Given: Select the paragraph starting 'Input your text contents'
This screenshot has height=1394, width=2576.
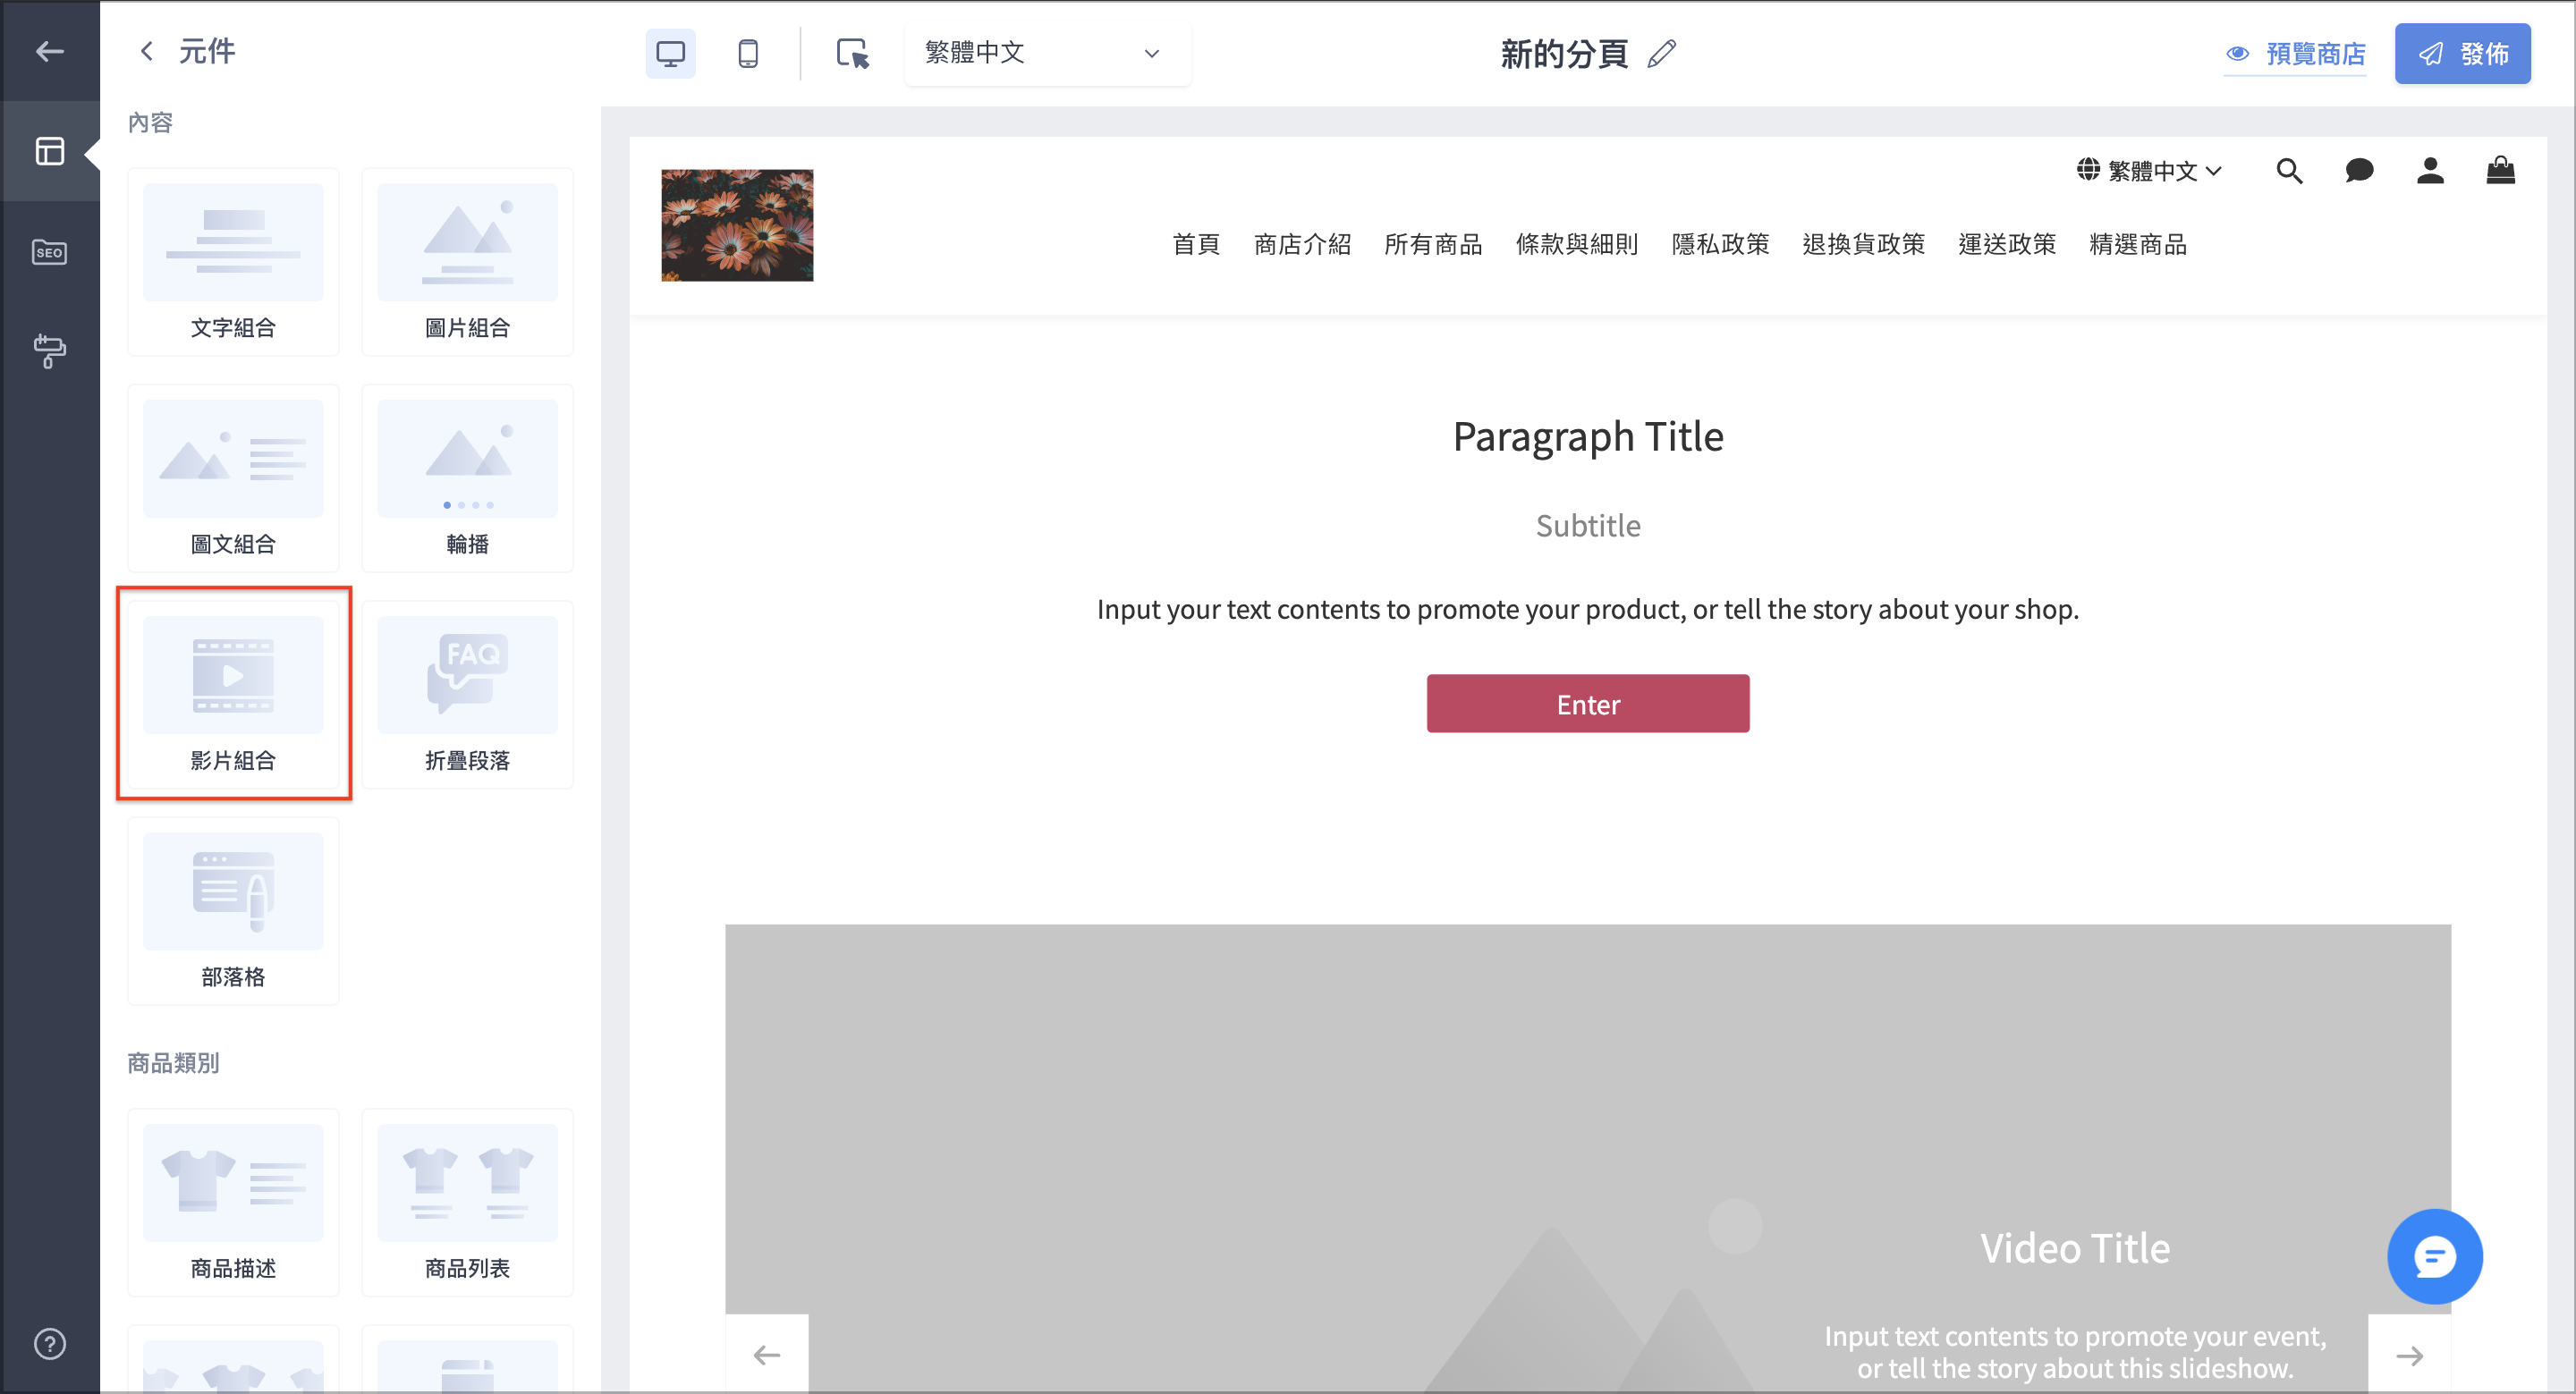Looking at the screenshot, I should coord(1588,609).
